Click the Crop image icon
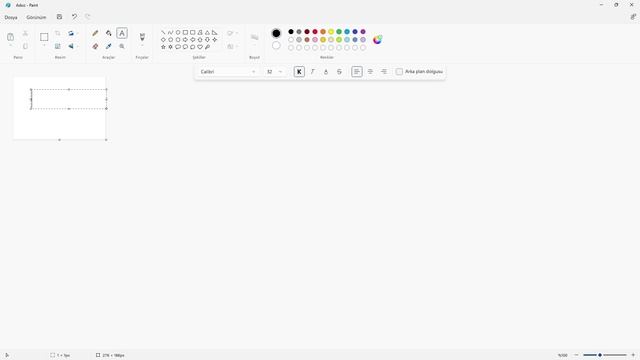The width and height of the screenshot is (640, 360). (x=58, y=33)
